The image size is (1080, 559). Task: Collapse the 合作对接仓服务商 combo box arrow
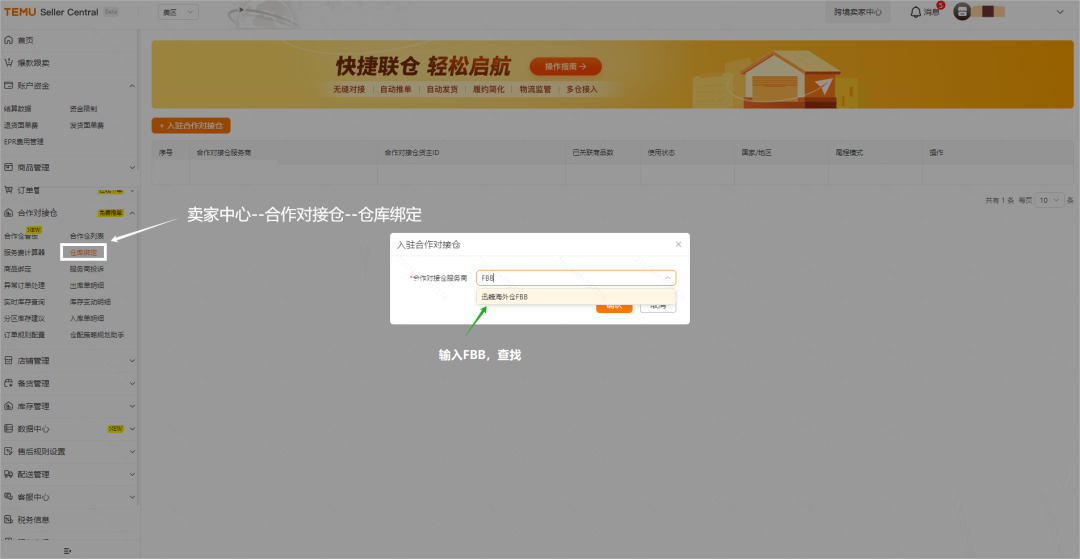click(667, 278)
